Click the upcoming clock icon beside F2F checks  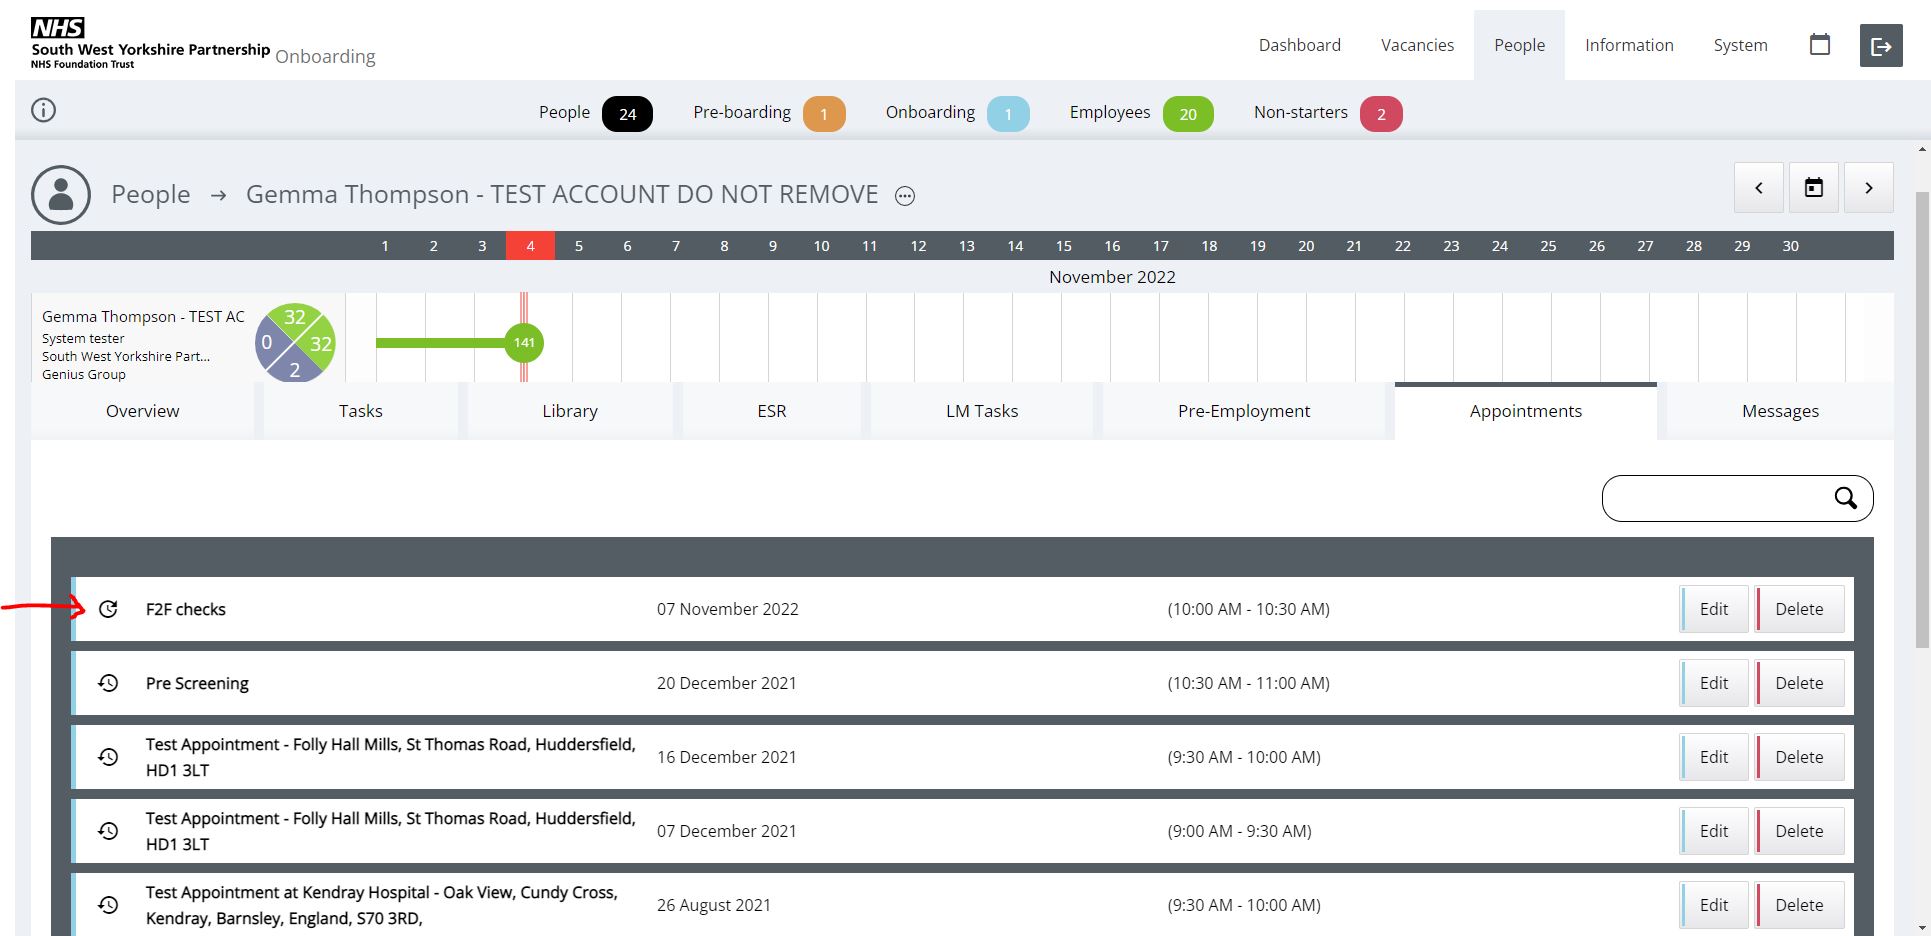click(x=108, y=609)
